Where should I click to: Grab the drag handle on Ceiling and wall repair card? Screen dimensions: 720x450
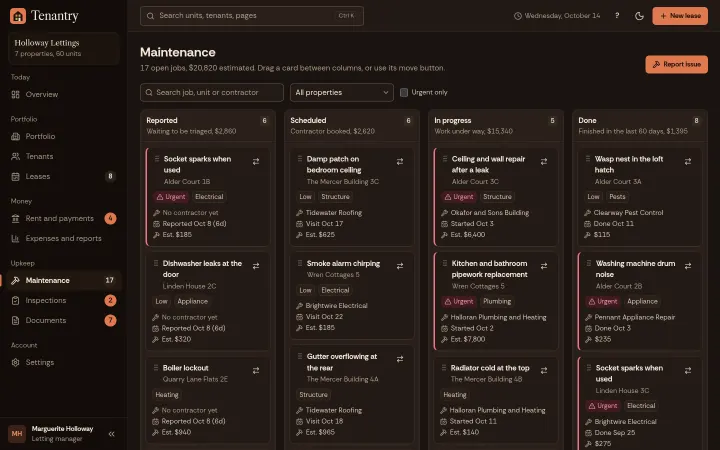pyautogui.click(x=444, y=159)
